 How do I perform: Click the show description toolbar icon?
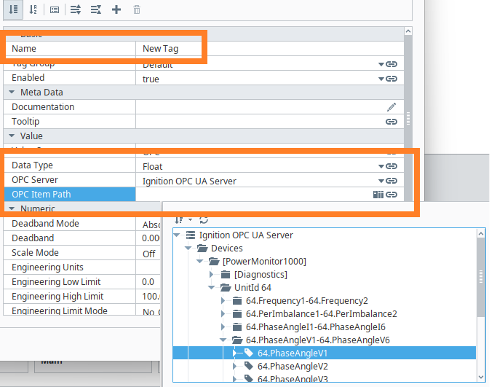[x=54, y=10]
